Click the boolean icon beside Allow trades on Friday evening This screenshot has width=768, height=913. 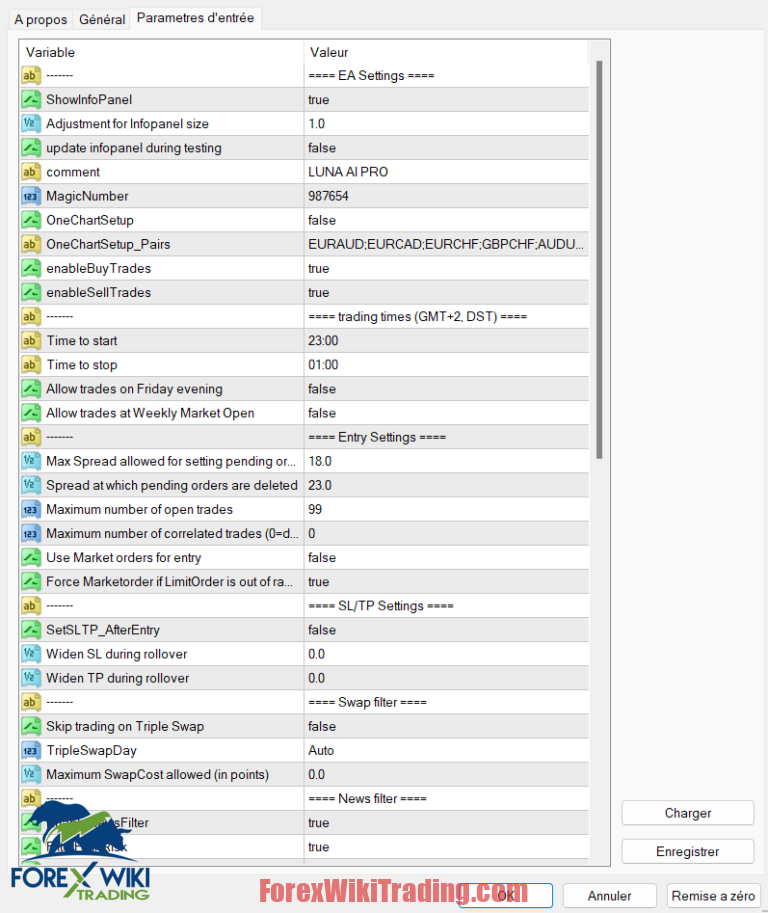click(31, 389)
